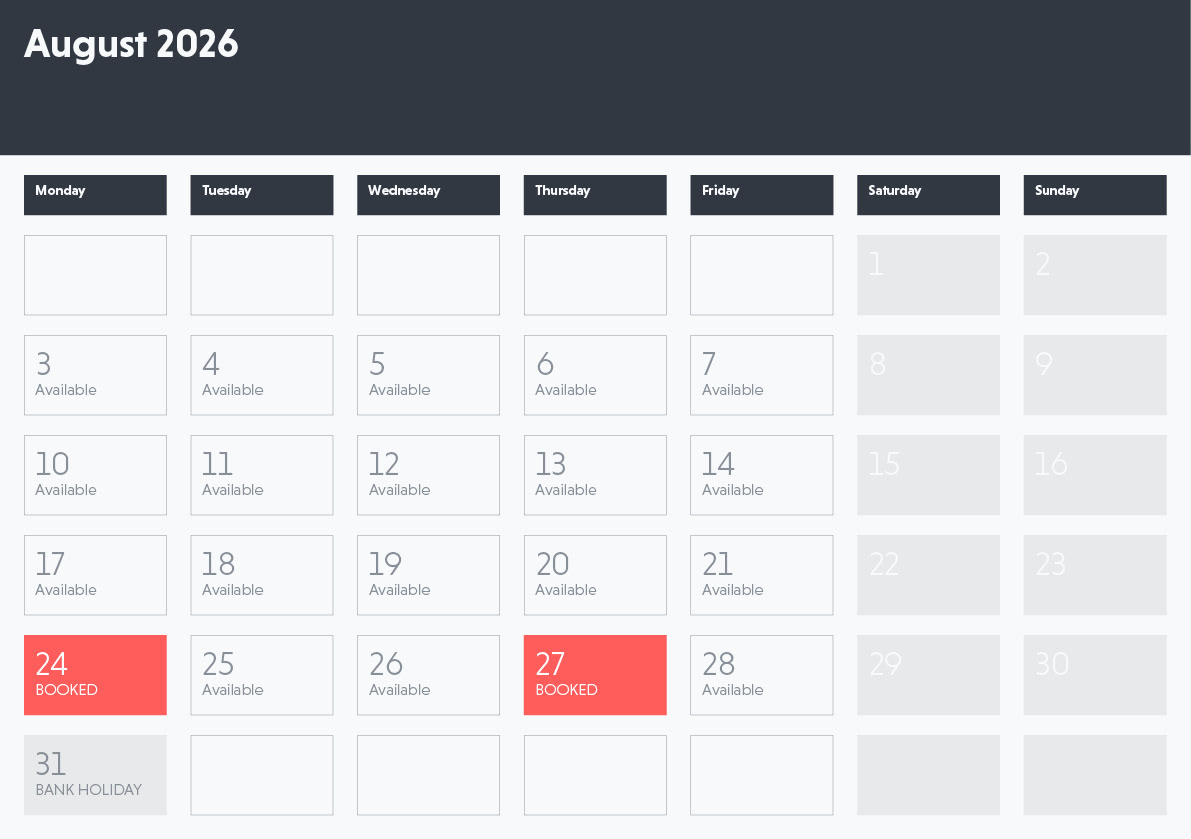Choose available Friday August 28
The image size is (1191, 839).
point(761,675)
